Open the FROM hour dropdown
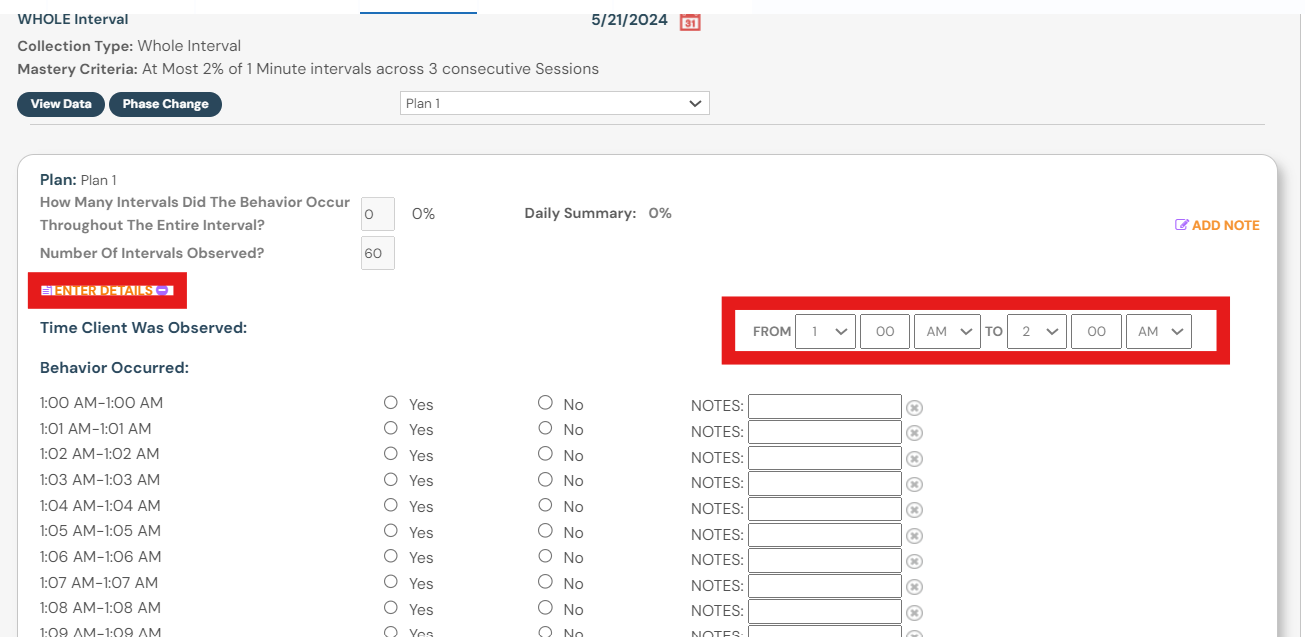 pos(825,332)
